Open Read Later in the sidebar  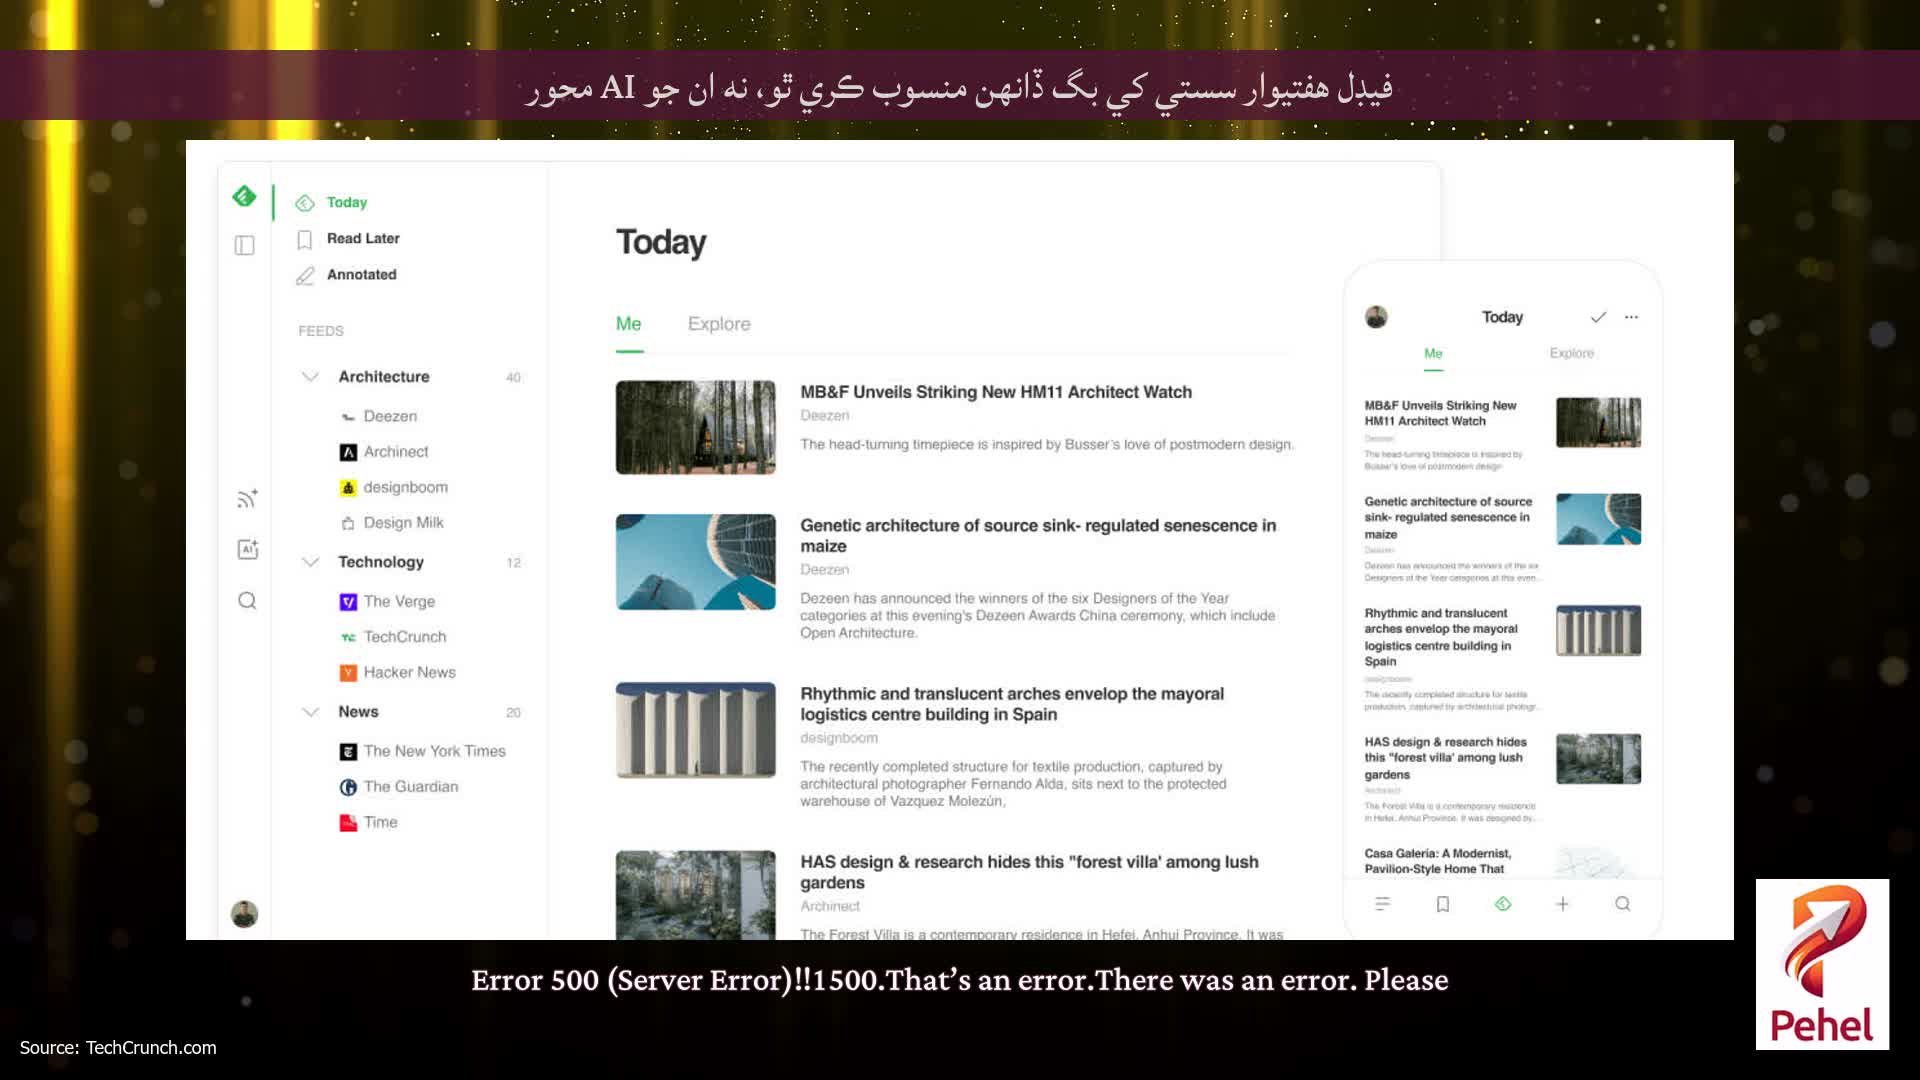[363, 238]
